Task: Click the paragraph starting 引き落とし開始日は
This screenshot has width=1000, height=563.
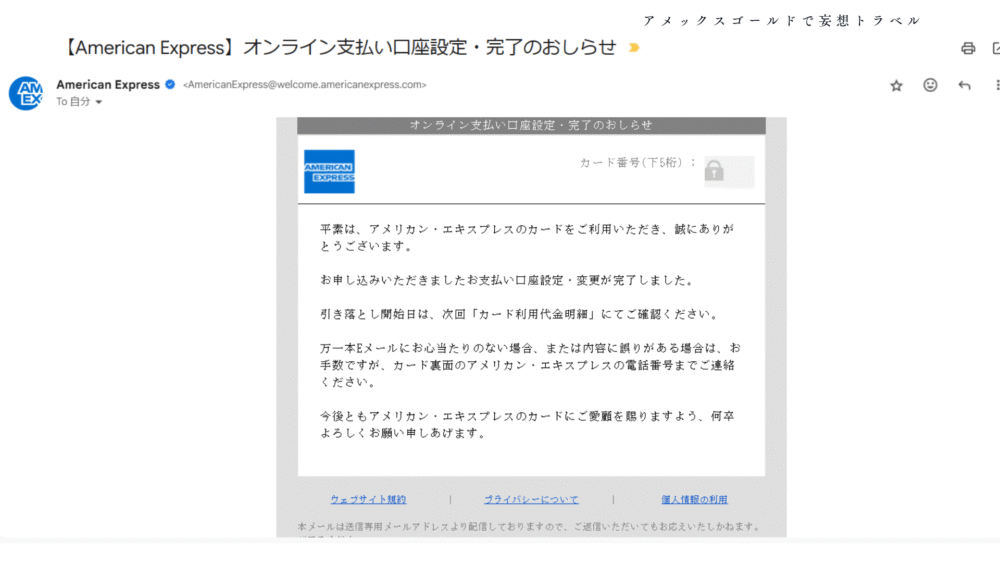Action: [520, 314]
